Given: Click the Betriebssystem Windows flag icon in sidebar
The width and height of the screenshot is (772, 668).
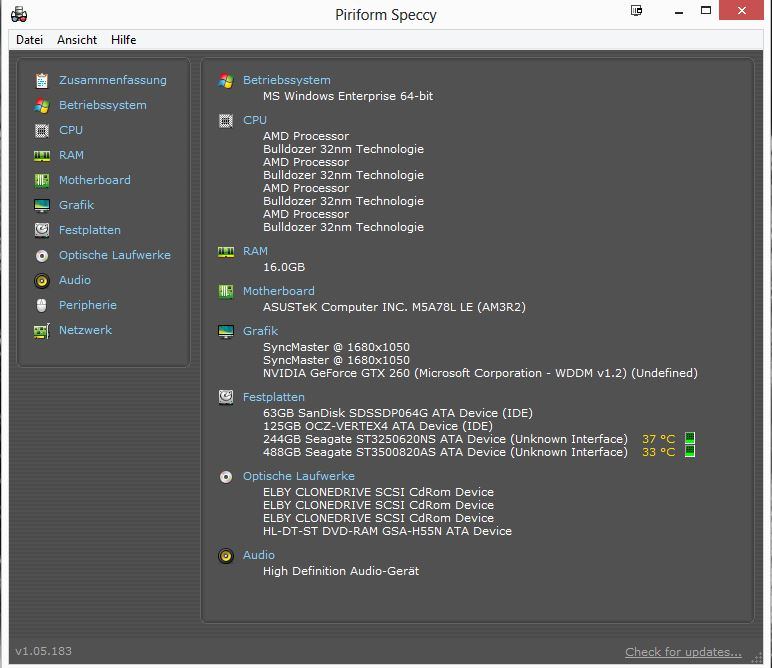Looking at the screenshot, I should tap(42, 105).
